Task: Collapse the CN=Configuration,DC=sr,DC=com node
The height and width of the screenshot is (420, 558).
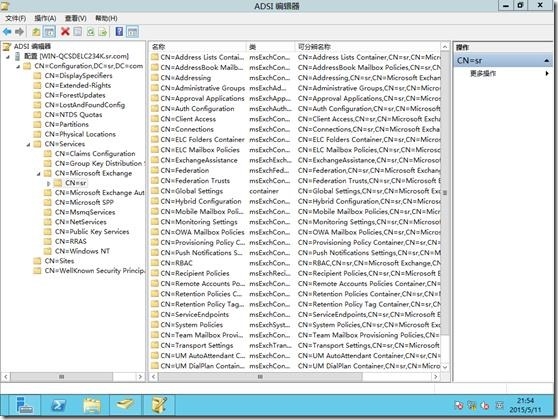Action: pyautogui.click(x=18, y=67)
